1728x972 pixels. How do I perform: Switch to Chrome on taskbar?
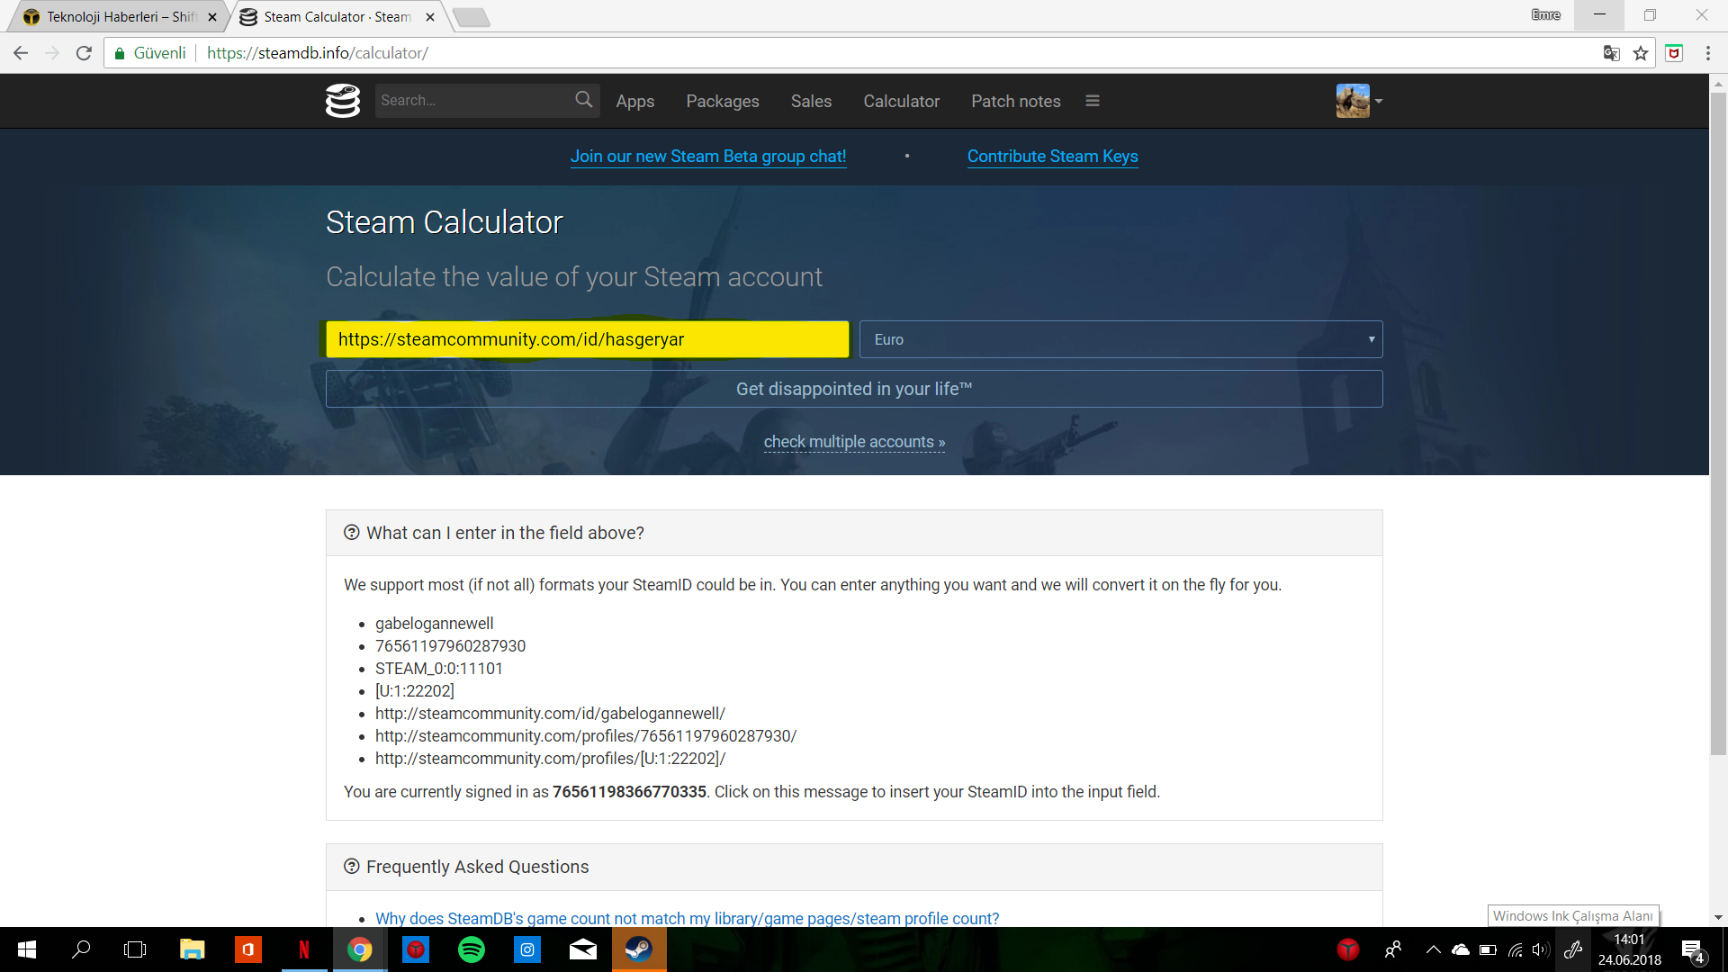(x=360, y=949)
